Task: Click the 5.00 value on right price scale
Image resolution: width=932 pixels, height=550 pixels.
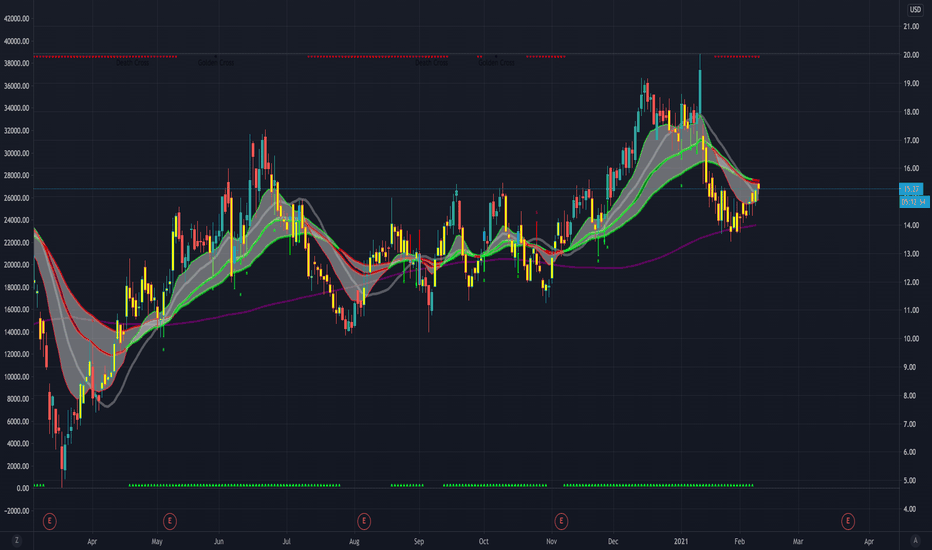Action: [910, 480]
